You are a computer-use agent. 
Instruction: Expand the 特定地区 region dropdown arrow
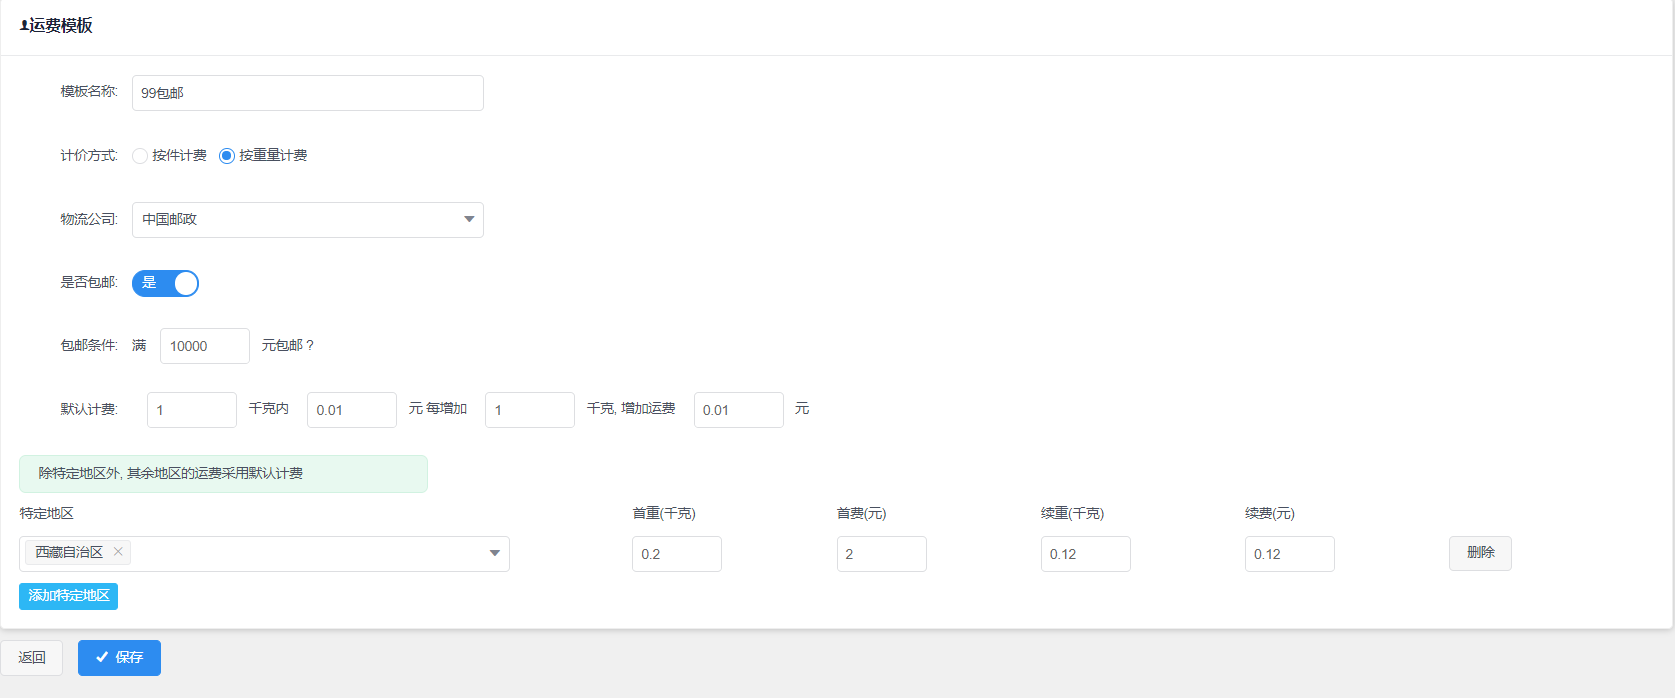(x=494, y=553)
